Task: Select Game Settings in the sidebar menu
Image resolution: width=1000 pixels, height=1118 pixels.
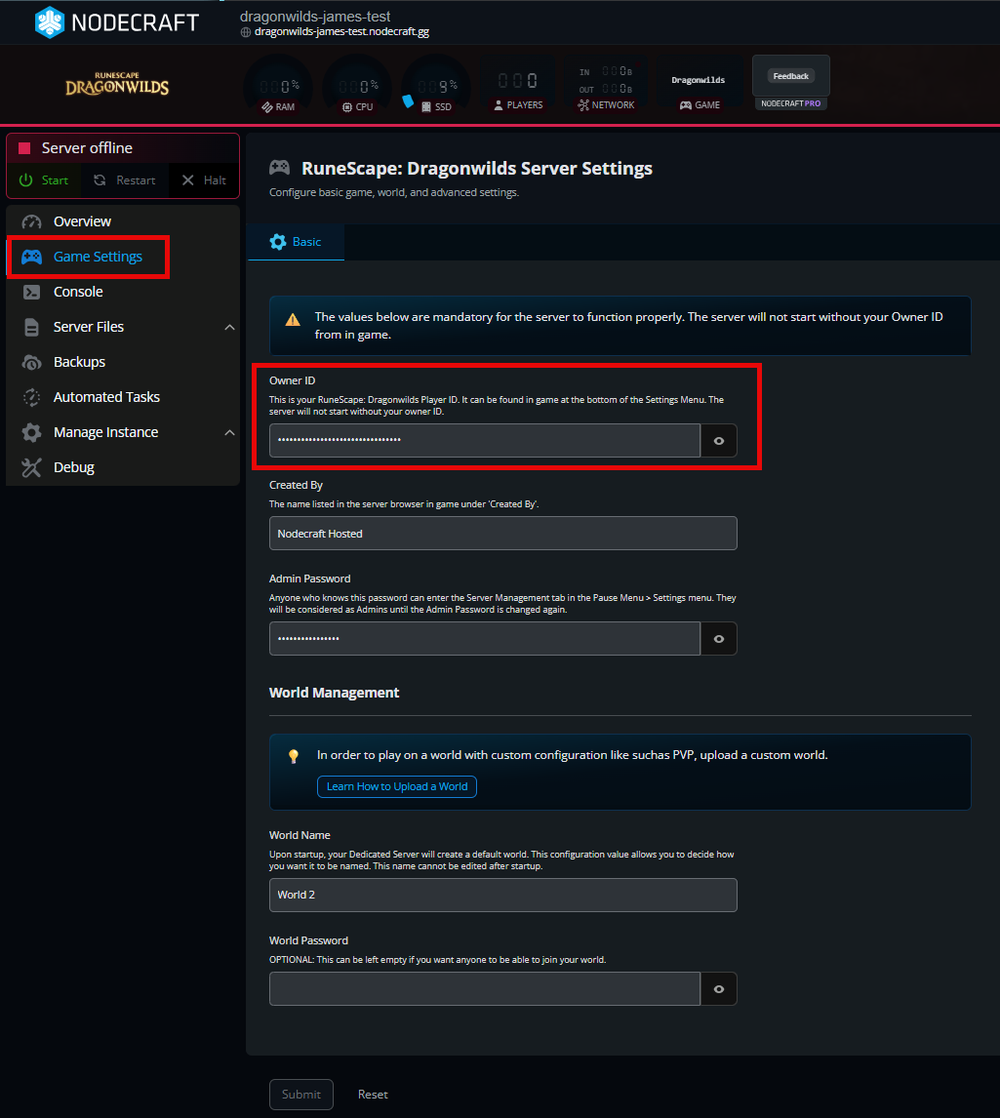Action: pos(96,256)
